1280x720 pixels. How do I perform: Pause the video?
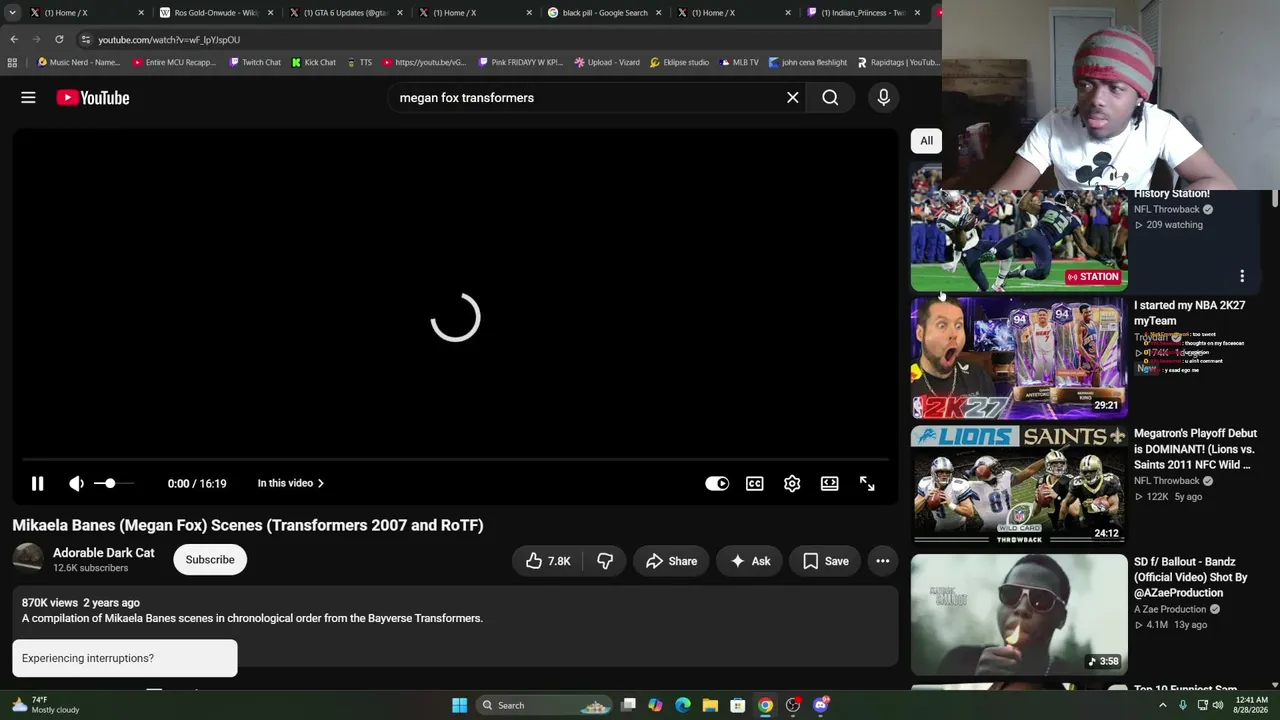click(38, 483)
